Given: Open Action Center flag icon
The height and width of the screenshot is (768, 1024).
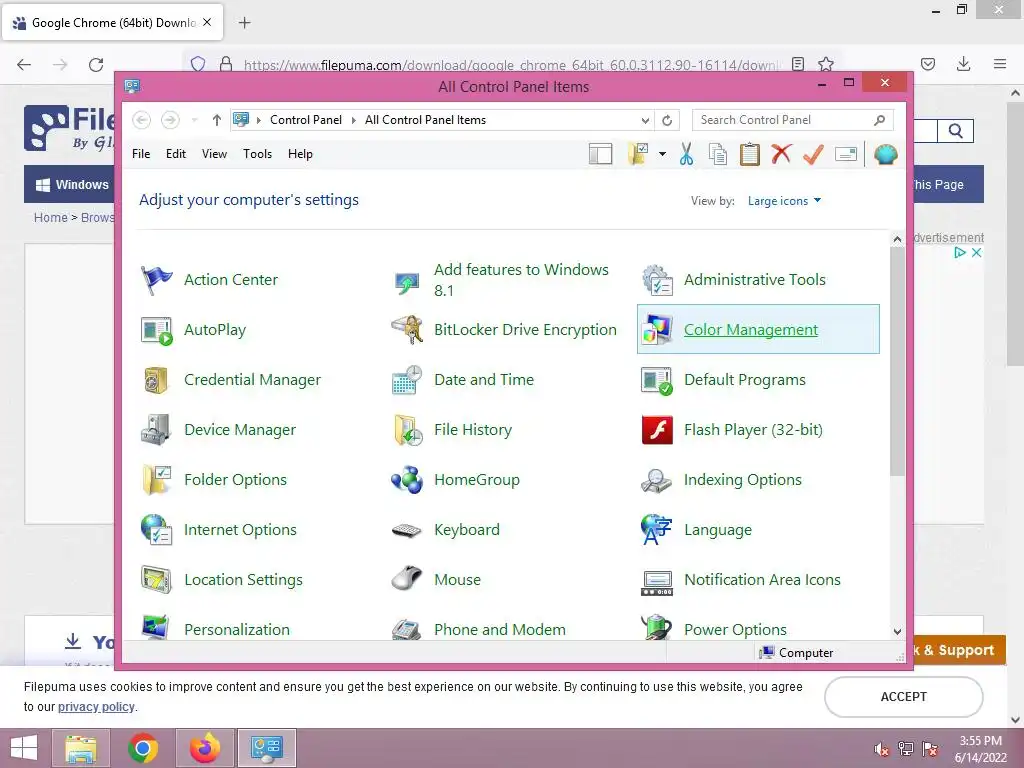Looking at the screenshot, I should pos(156,280).
